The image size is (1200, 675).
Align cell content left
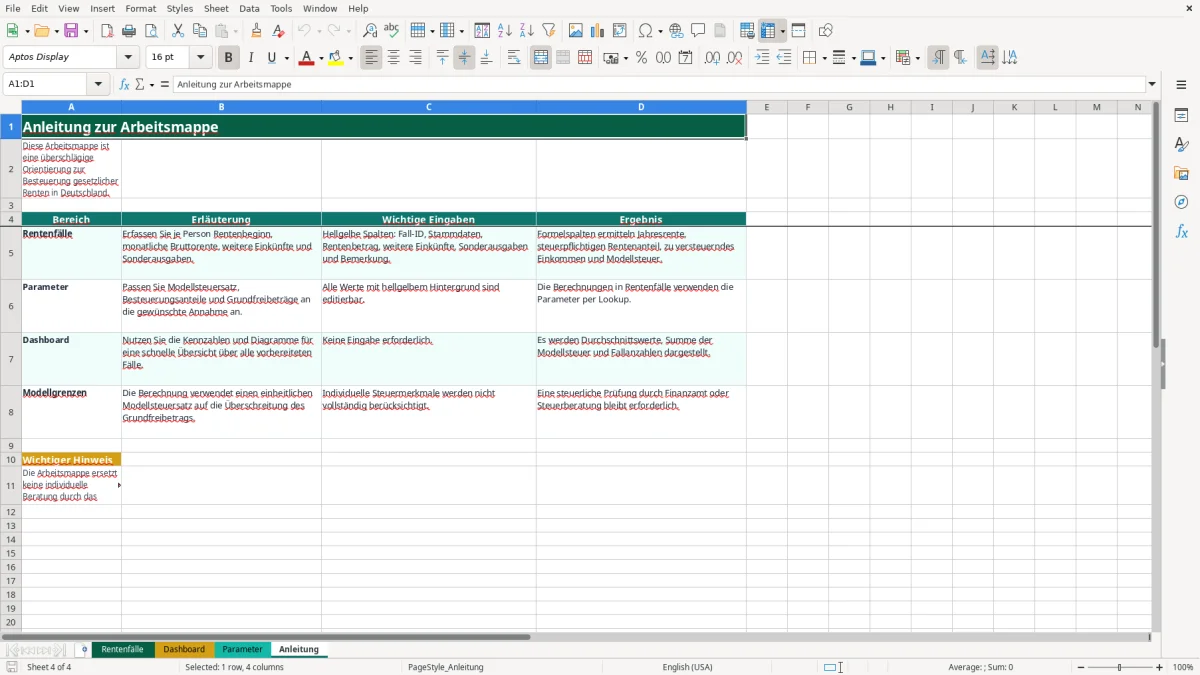pos(372,58)
